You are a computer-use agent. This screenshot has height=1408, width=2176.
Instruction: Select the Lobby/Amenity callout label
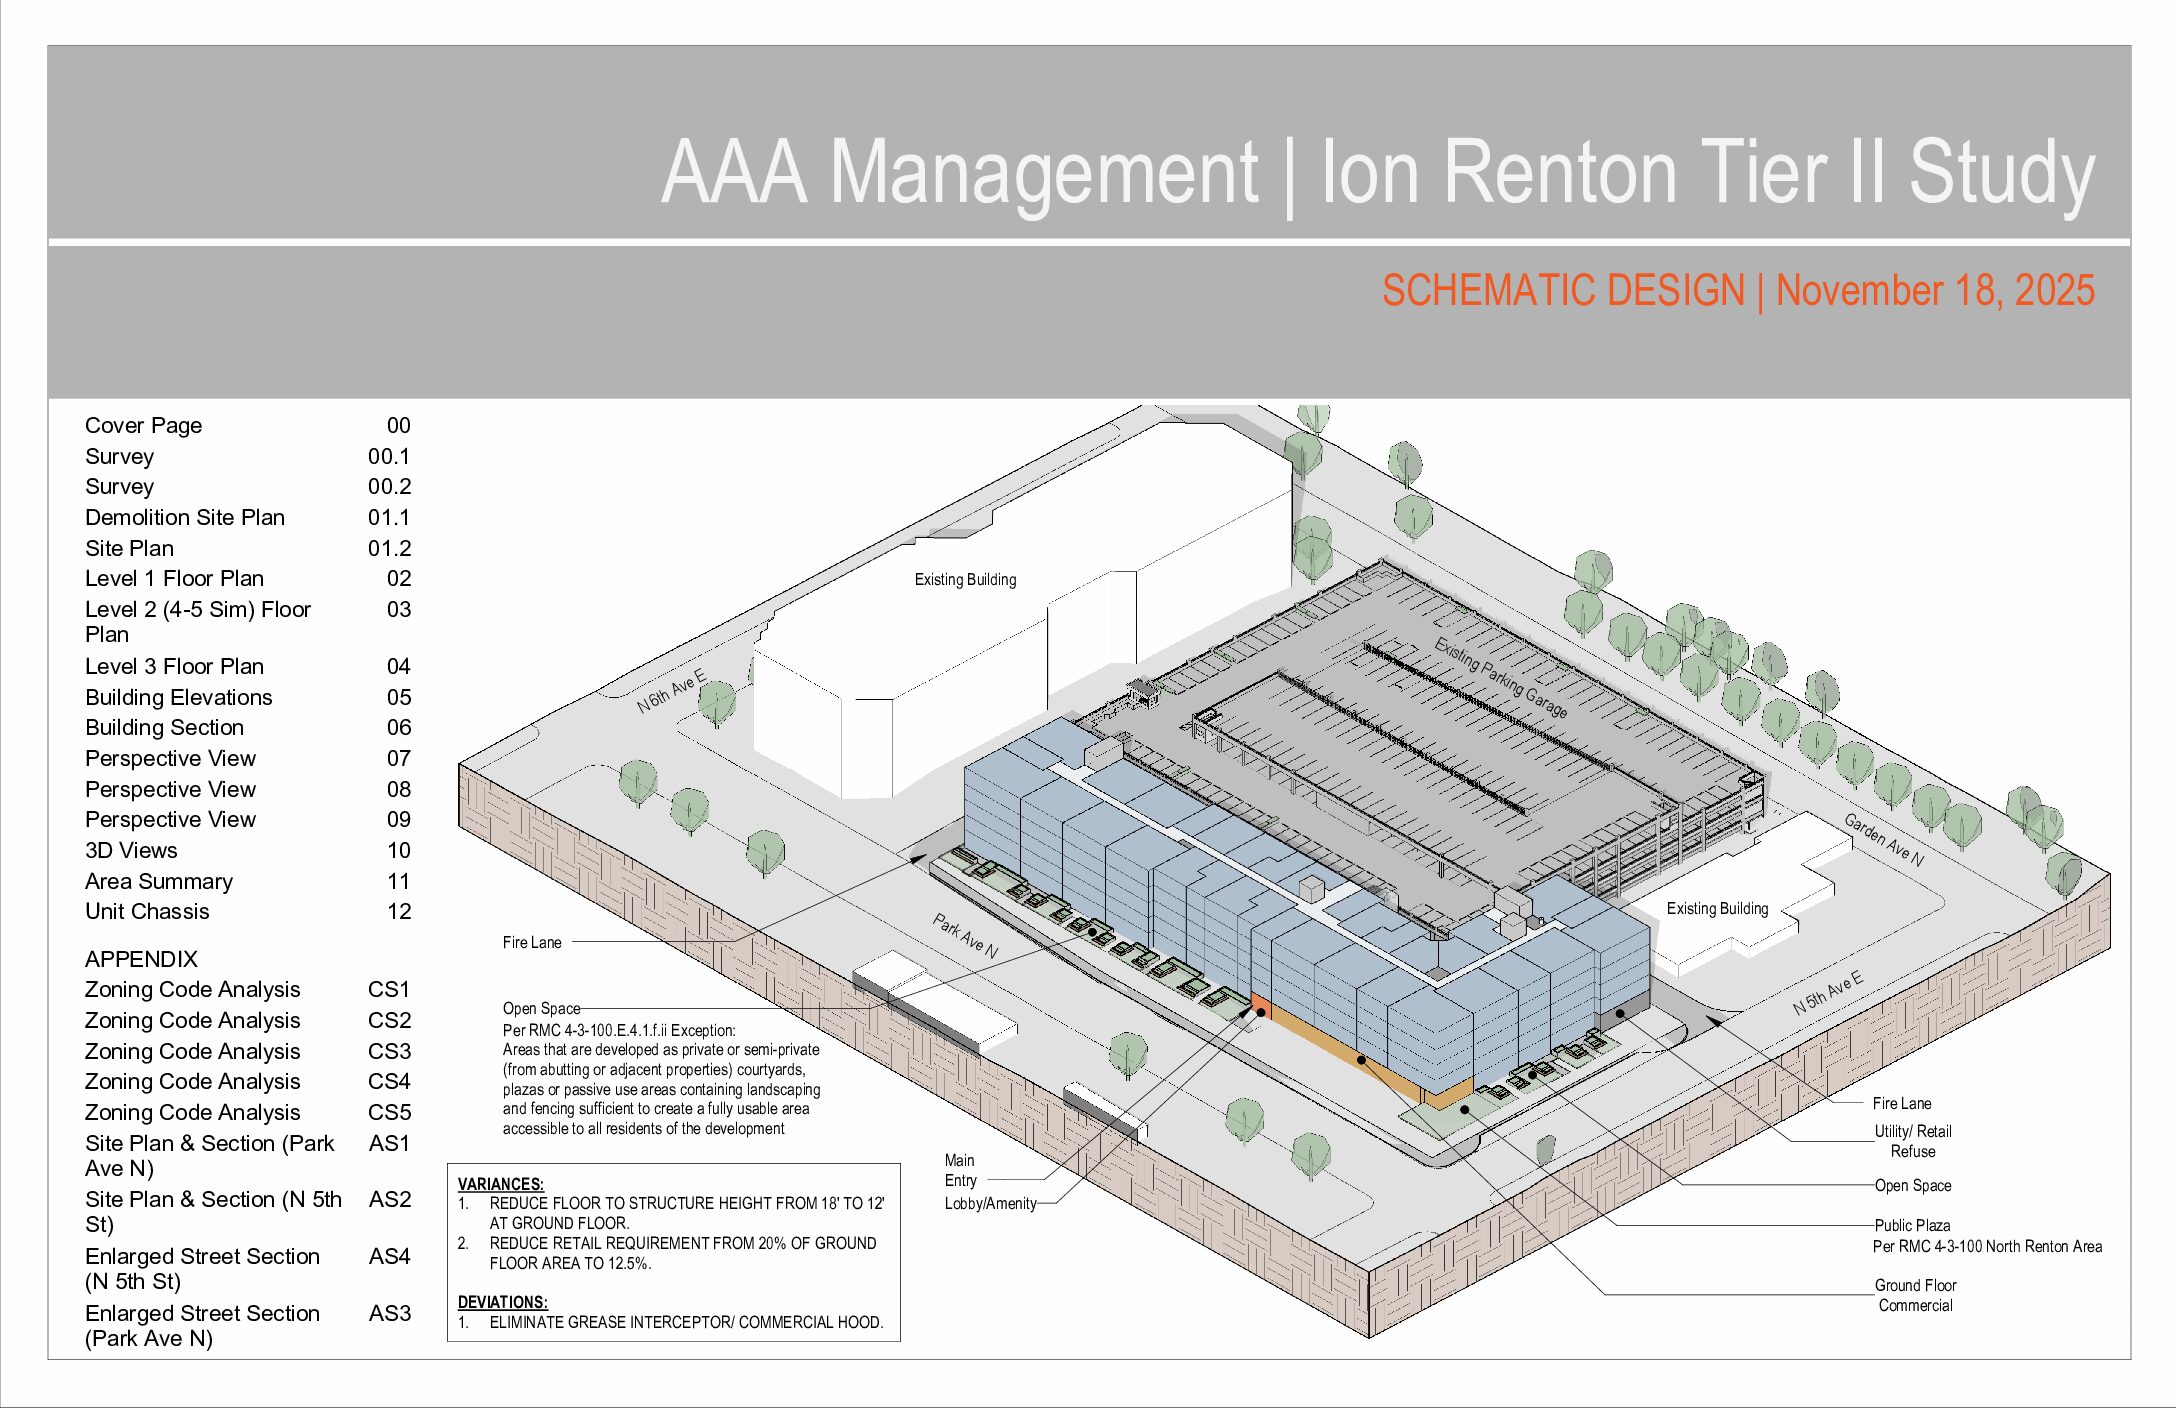coord(990,1204)
